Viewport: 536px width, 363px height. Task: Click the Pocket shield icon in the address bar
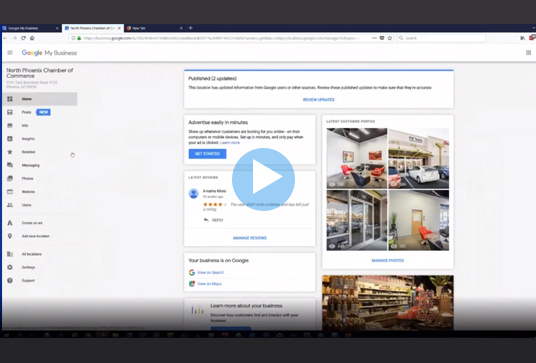coord(382,38)
